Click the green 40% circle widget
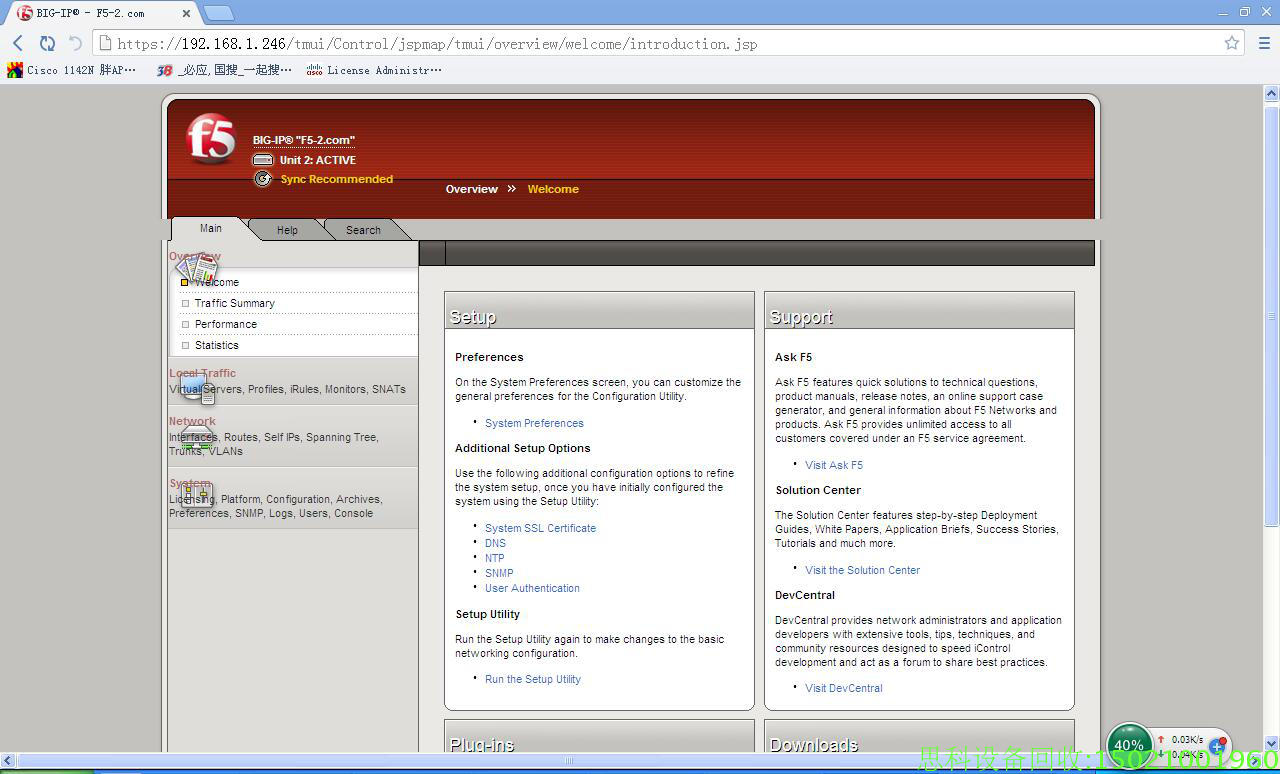Image resolution: width=1280 pixels, height=774 pixels. (x=1129, y=744)
